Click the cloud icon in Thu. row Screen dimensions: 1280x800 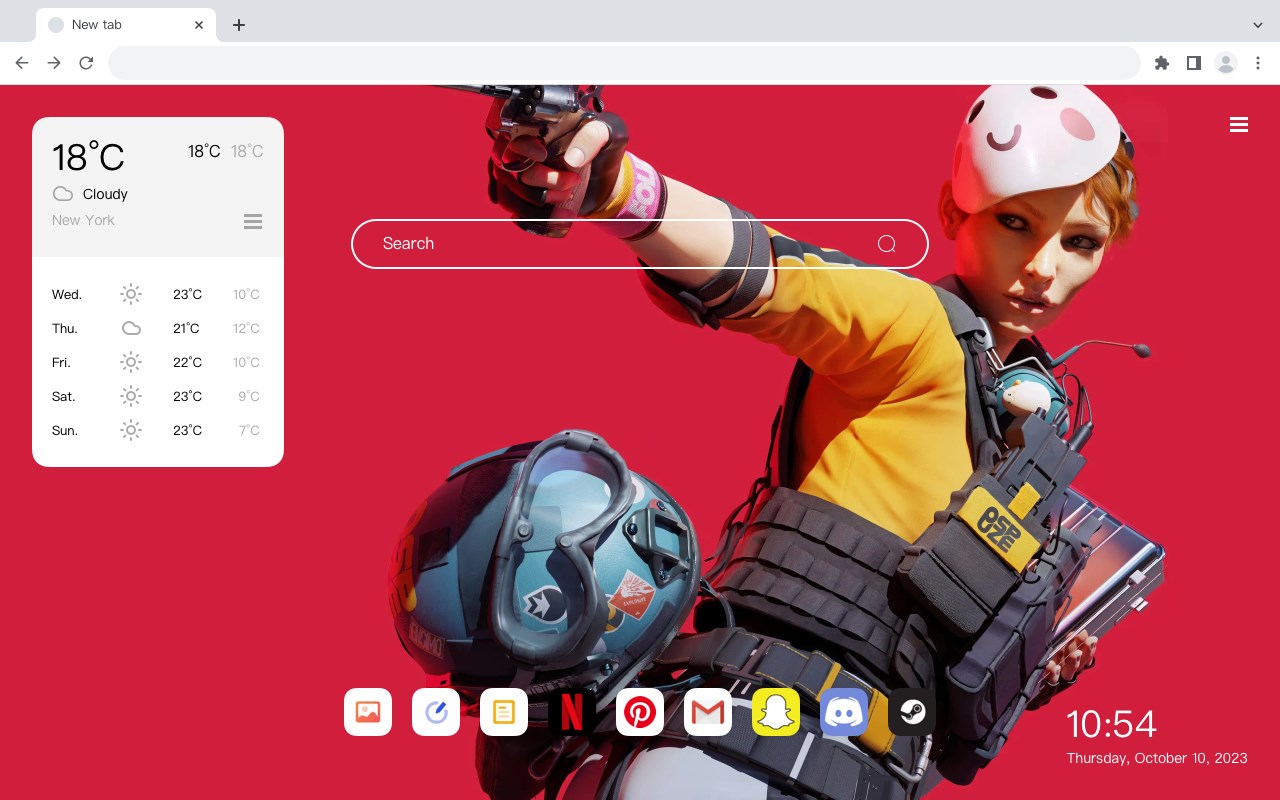[x=131, y=328]
